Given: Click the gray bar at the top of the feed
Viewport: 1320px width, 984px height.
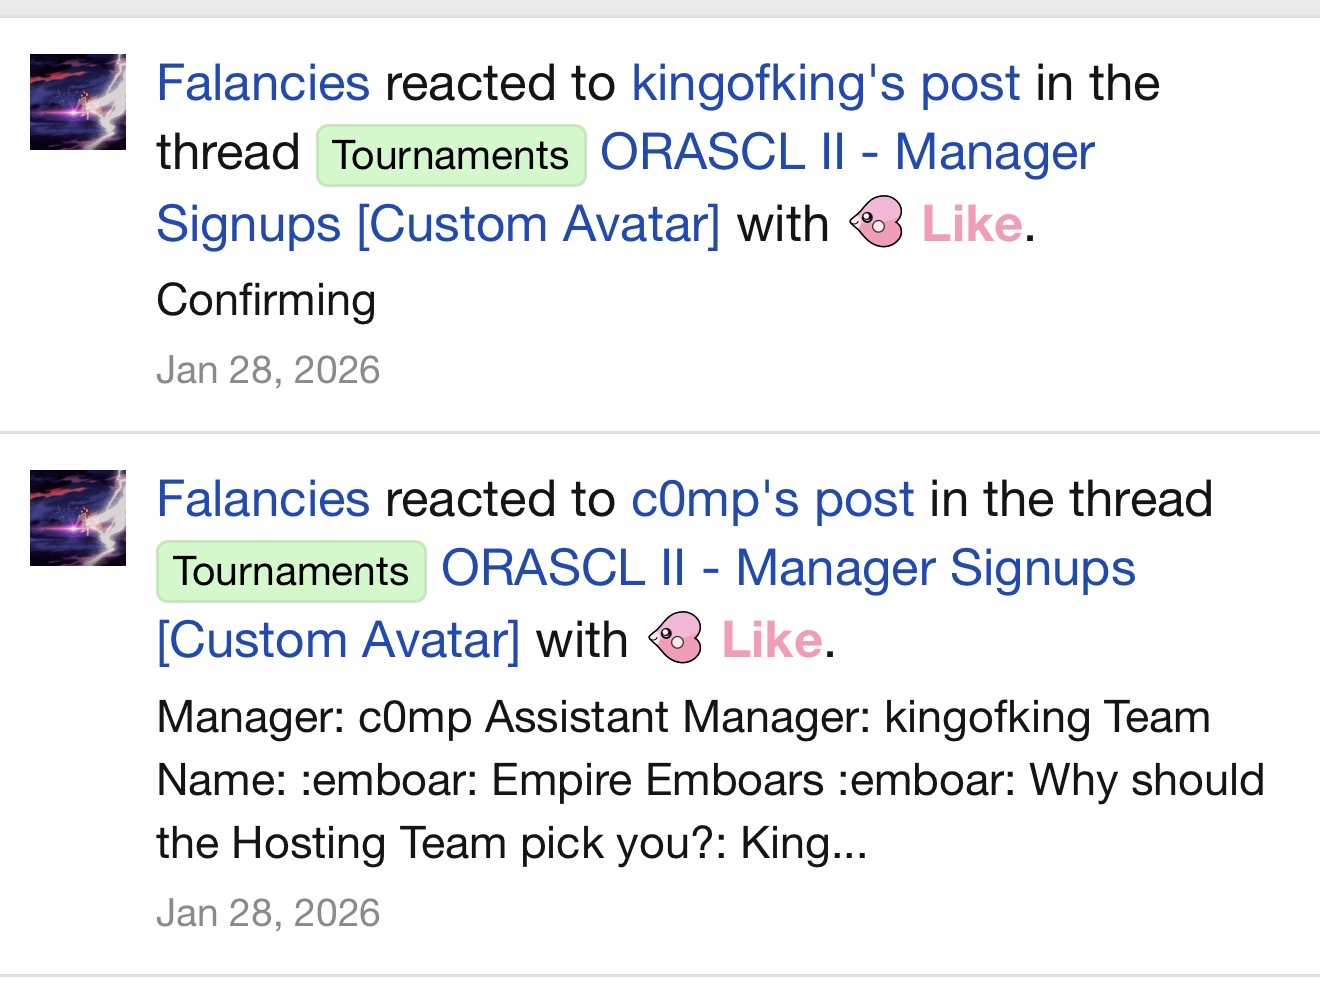Looking at the screenshot, I should [660, 8].
